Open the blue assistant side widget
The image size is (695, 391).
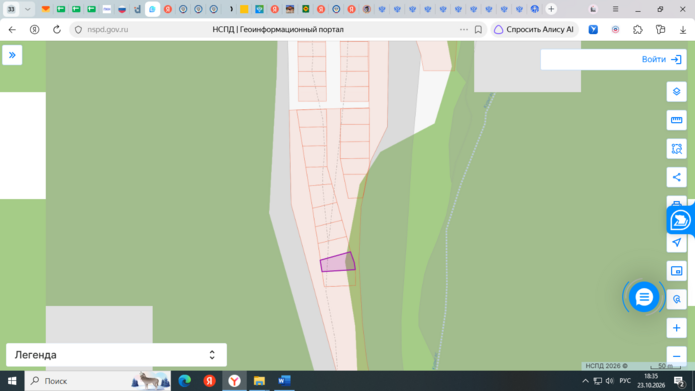[x=680, y=220]
